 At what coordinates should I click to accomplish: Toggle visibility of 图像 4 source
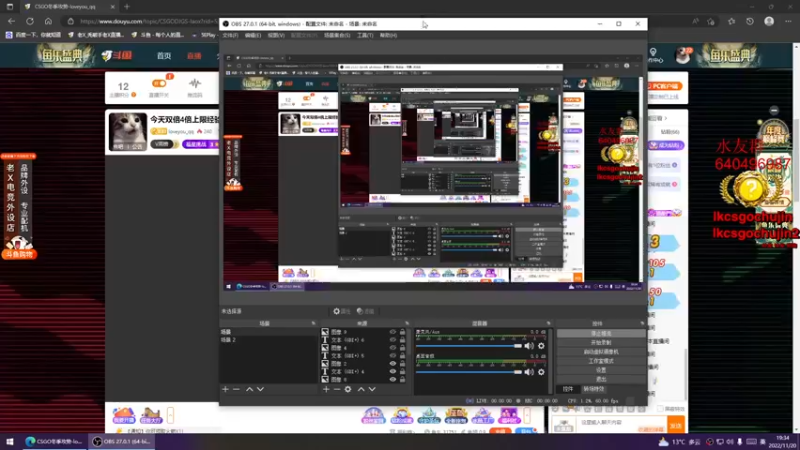tap(392, 348)
